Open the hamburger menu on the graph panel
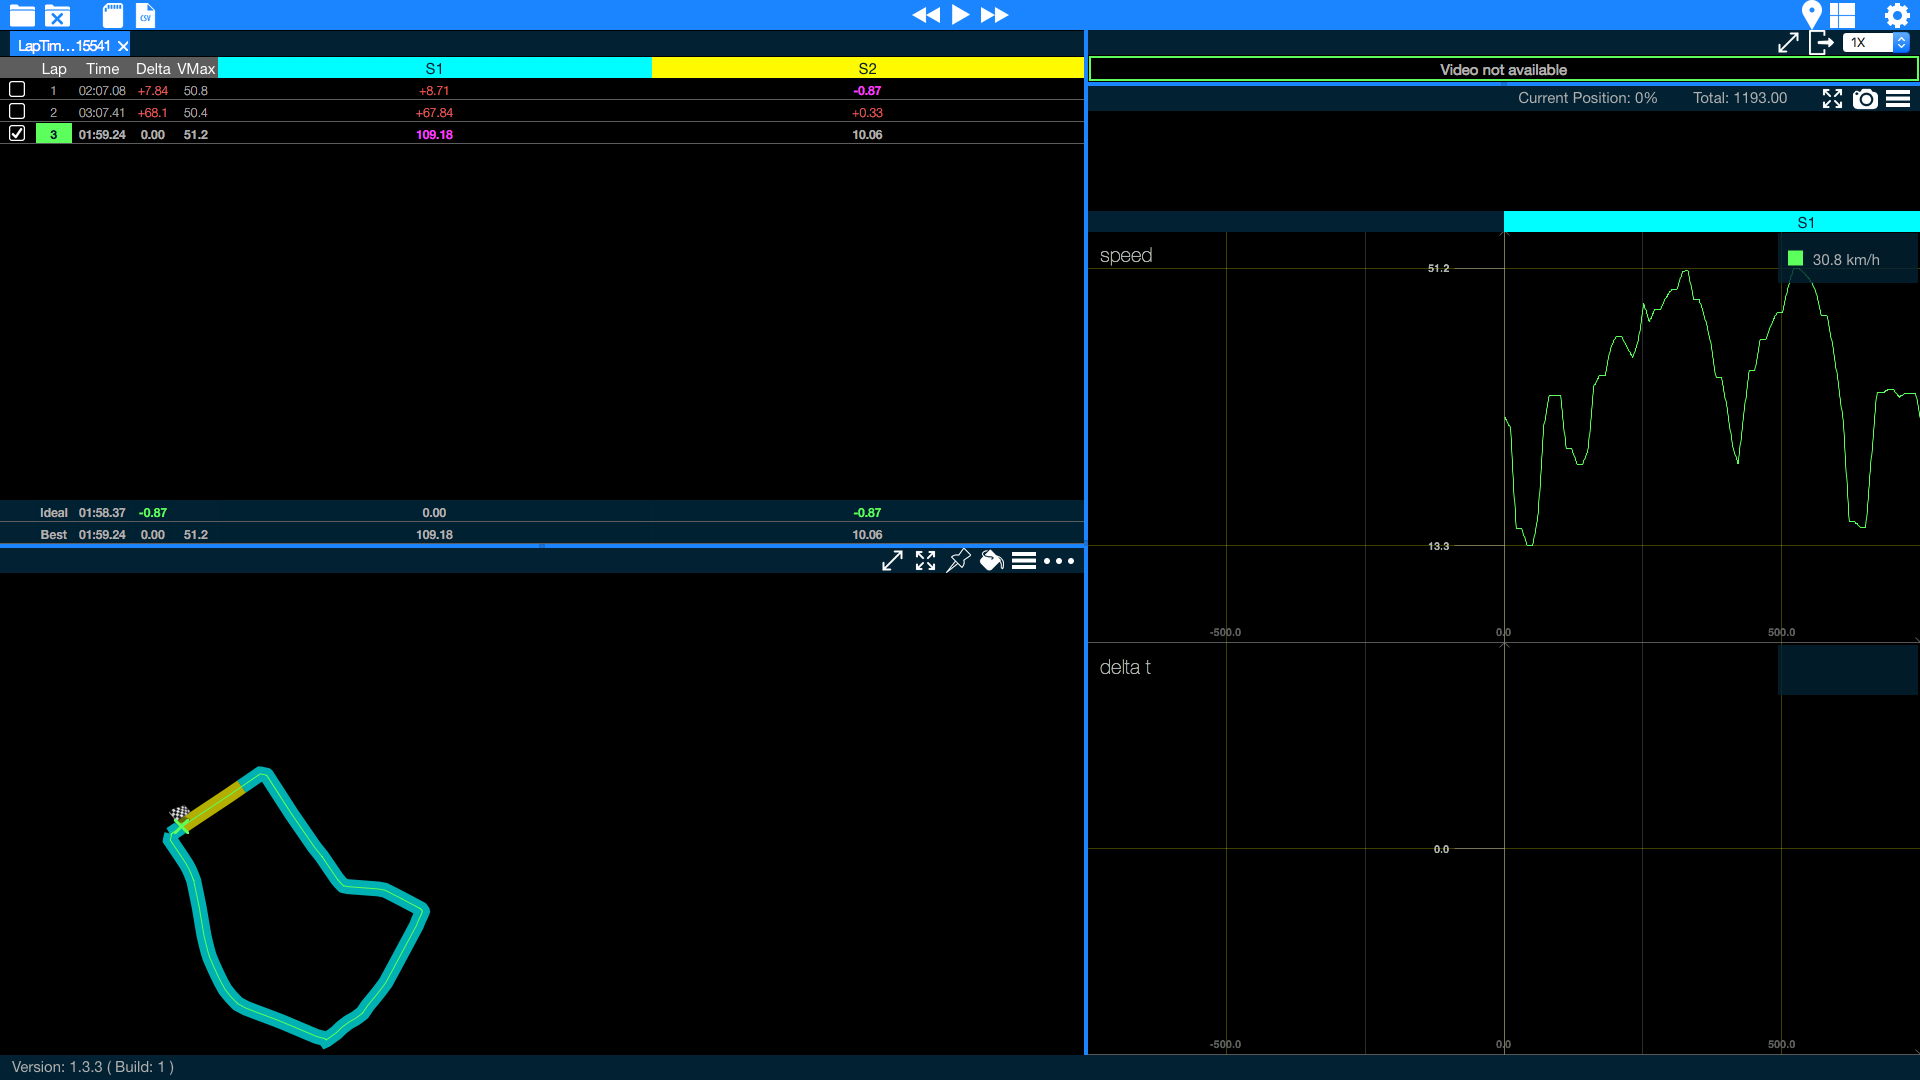 coord(1898,98)
